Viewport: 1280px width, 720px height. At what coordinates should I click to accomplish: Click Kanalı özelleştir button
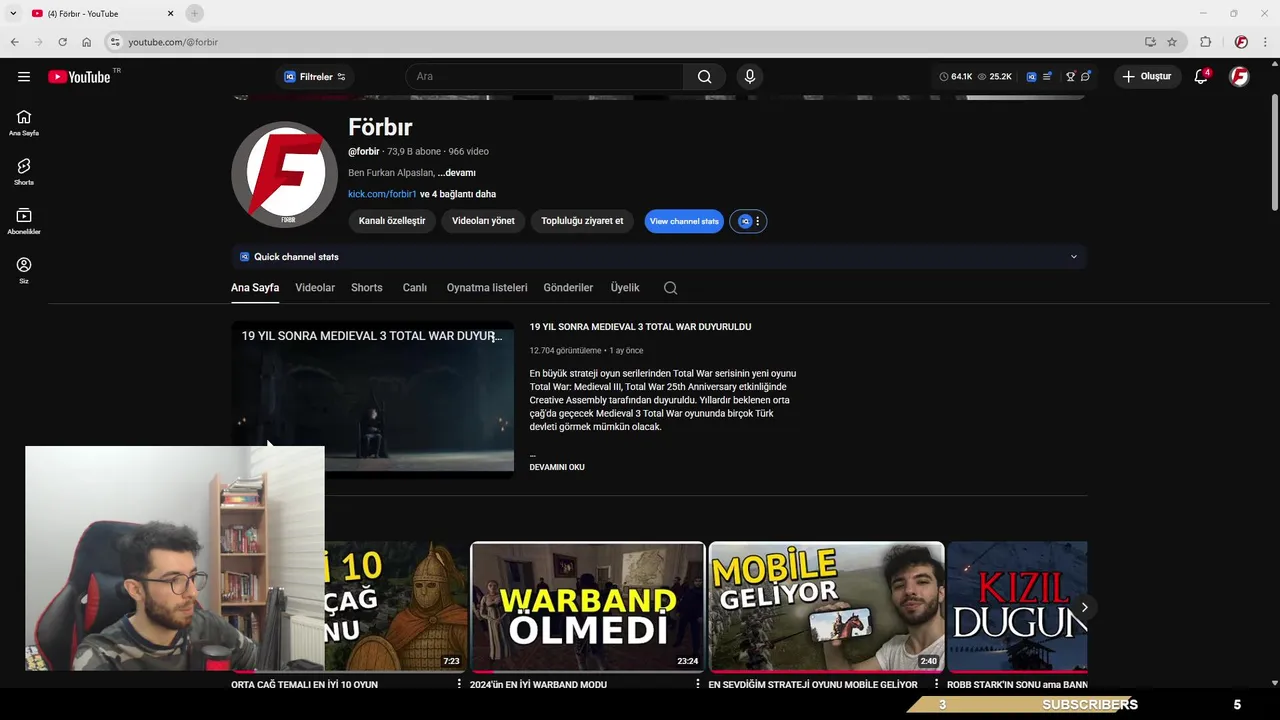point(392,221)
